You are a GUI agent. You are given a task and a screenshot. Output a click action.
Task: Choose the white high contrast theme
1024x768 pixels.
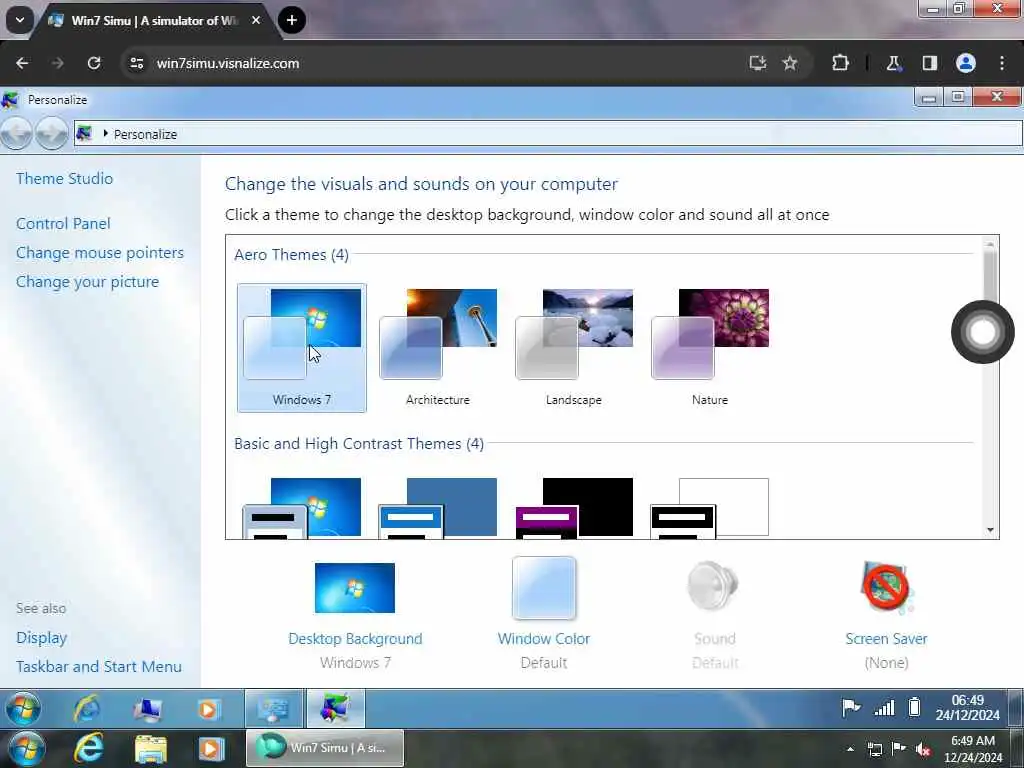pyautogui.click(x=710, y=508)
